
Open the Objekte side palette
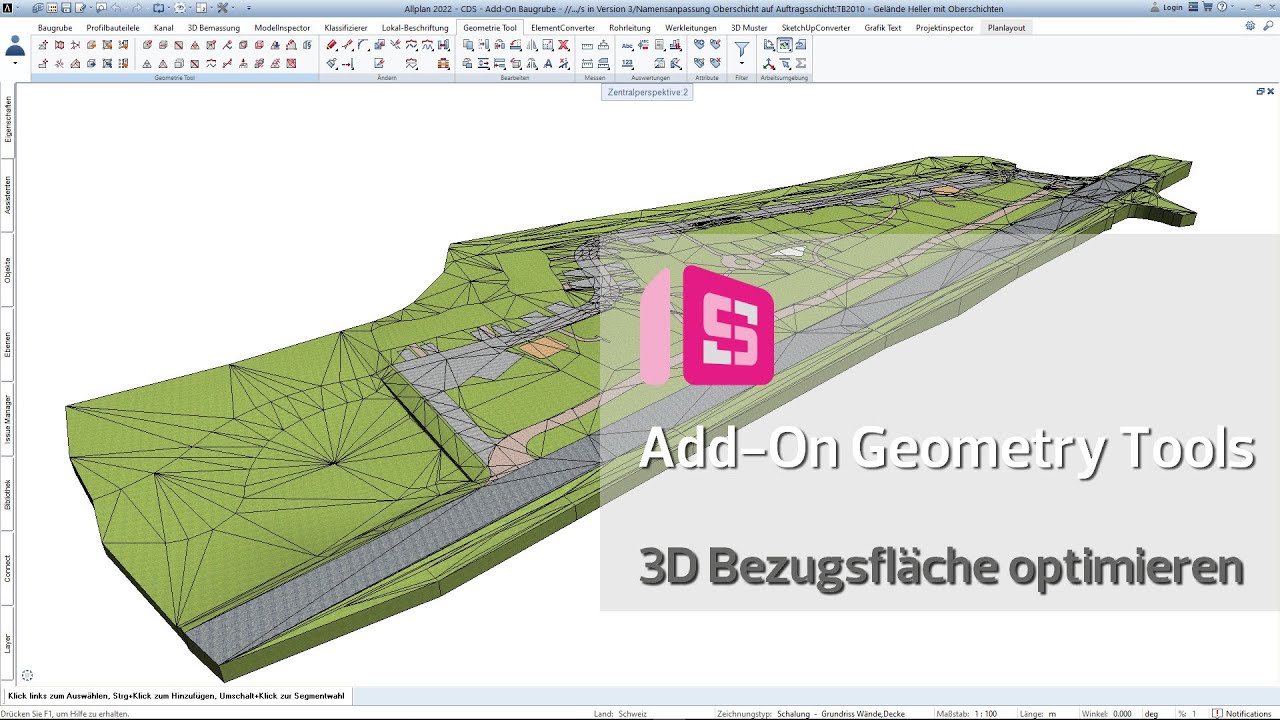click(x=8, y=270)
